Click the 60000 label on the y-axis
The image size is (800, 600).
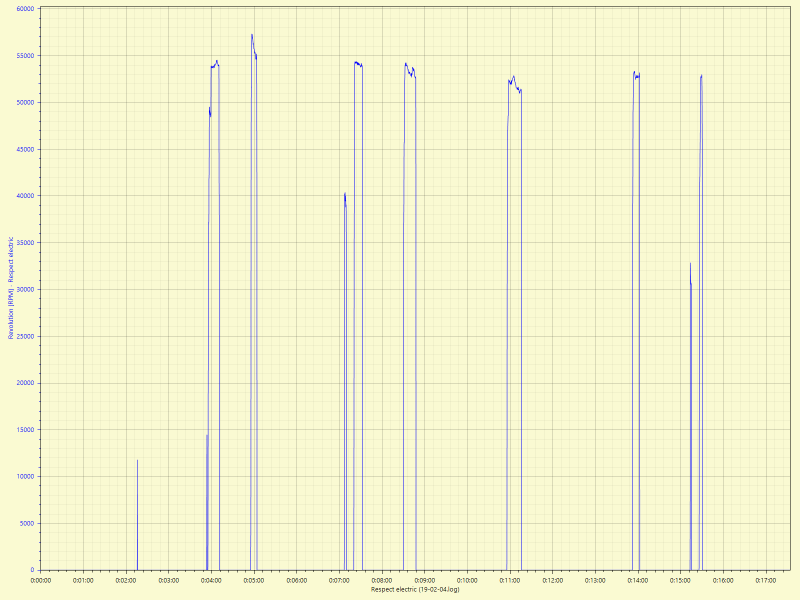(23, 8)
